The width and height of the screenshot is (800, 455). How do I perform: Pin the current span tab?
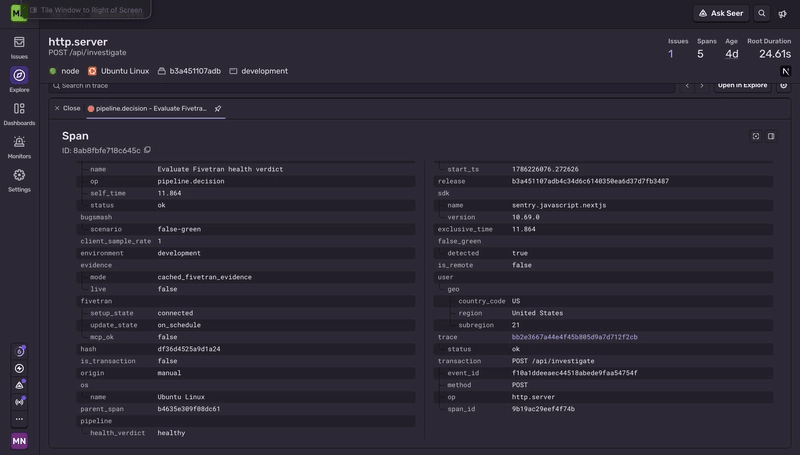click(218, 109)
